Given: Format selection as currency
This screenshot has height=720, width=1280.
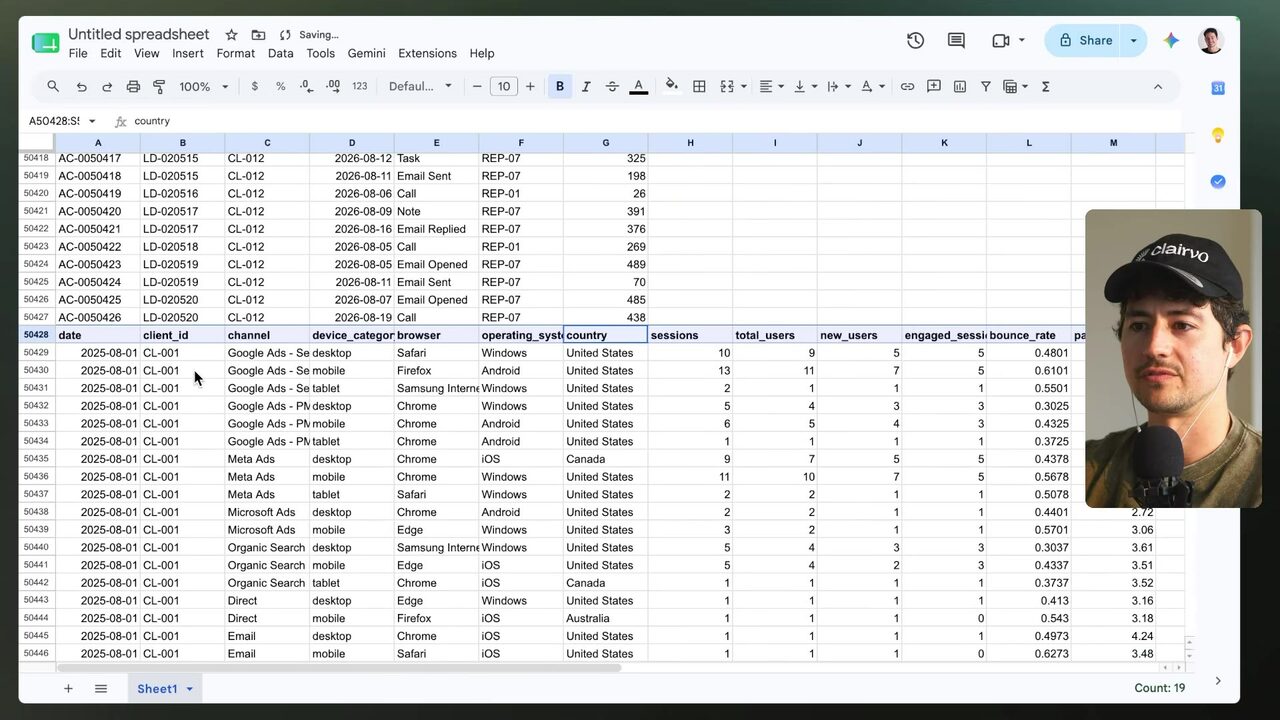Looking at the screenshot, I should pos(255,87).
